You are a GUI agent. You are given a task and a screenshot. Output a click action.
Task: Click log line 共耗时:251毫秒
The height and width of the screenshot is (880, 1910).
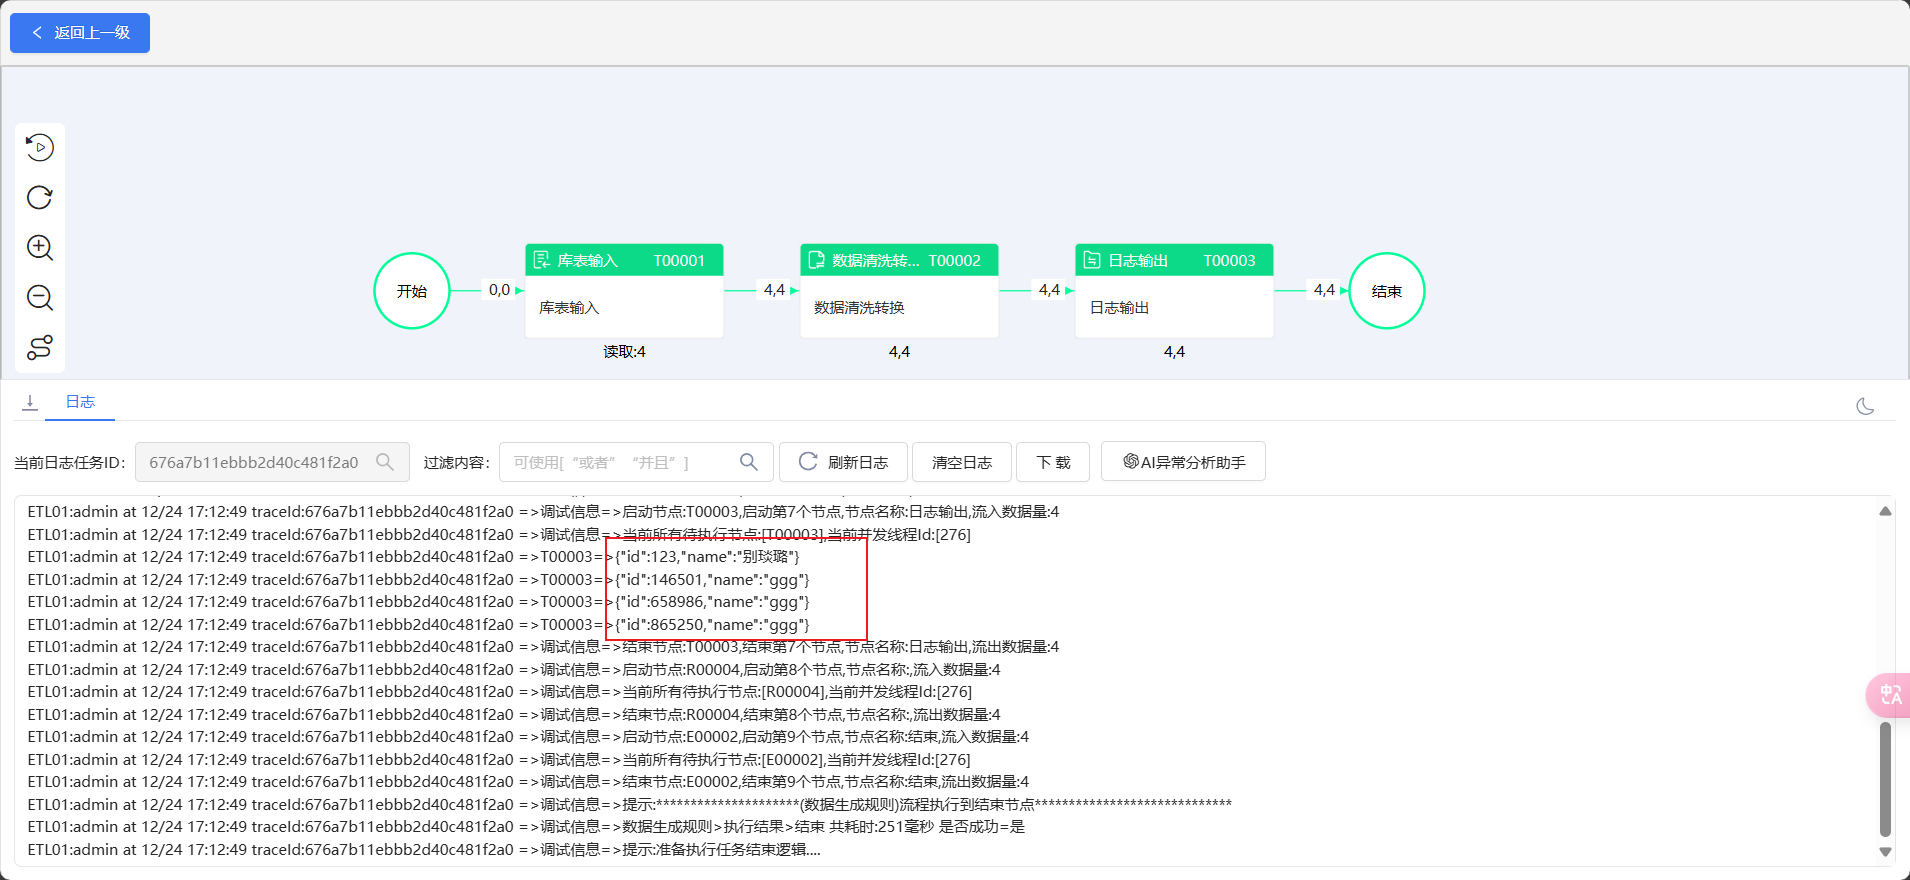(526, 827)
